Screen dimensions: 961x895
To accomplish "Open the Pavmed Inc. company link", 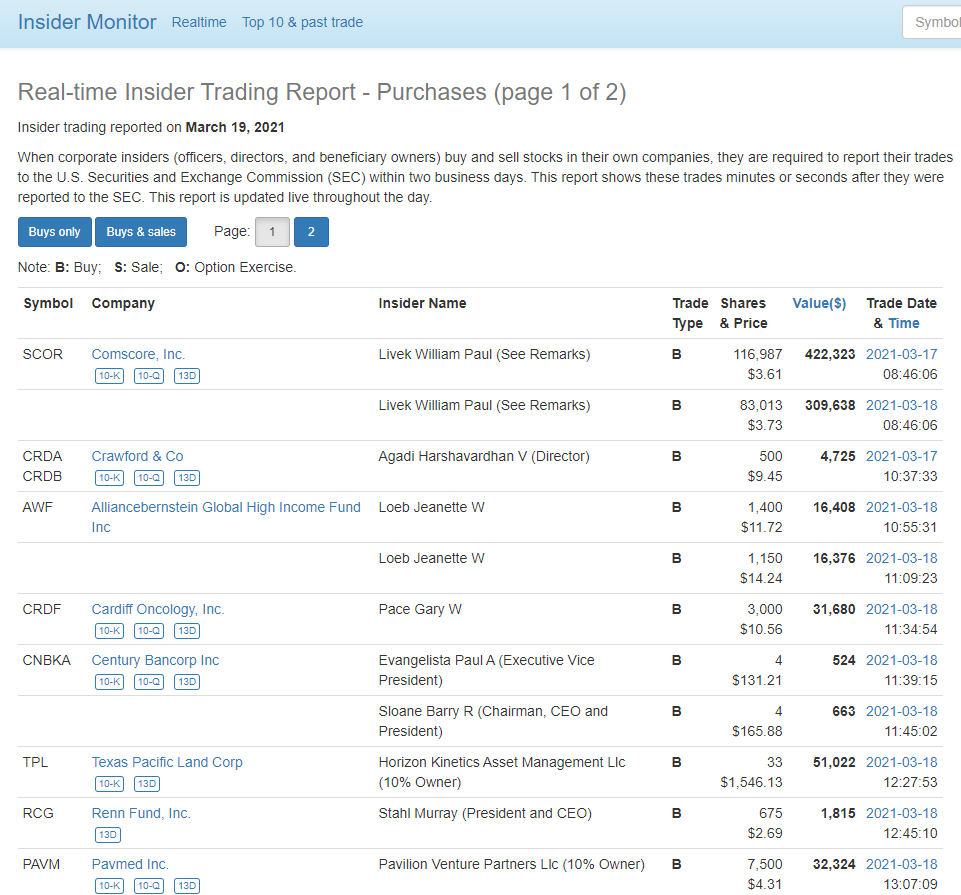I will (130, 864).
